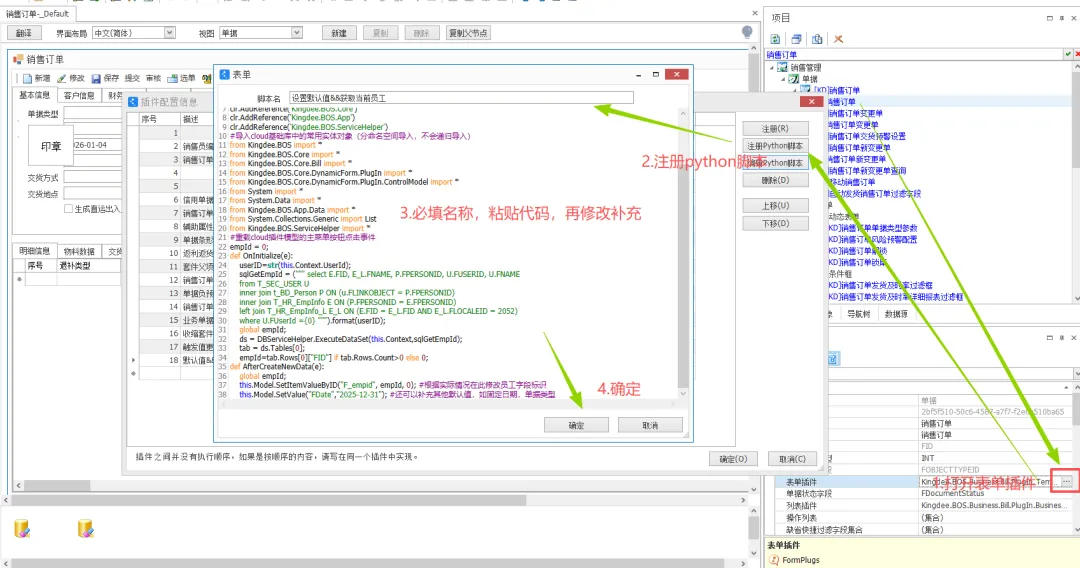Click 取消 in the 表单 script dialog

click(650, 425)
